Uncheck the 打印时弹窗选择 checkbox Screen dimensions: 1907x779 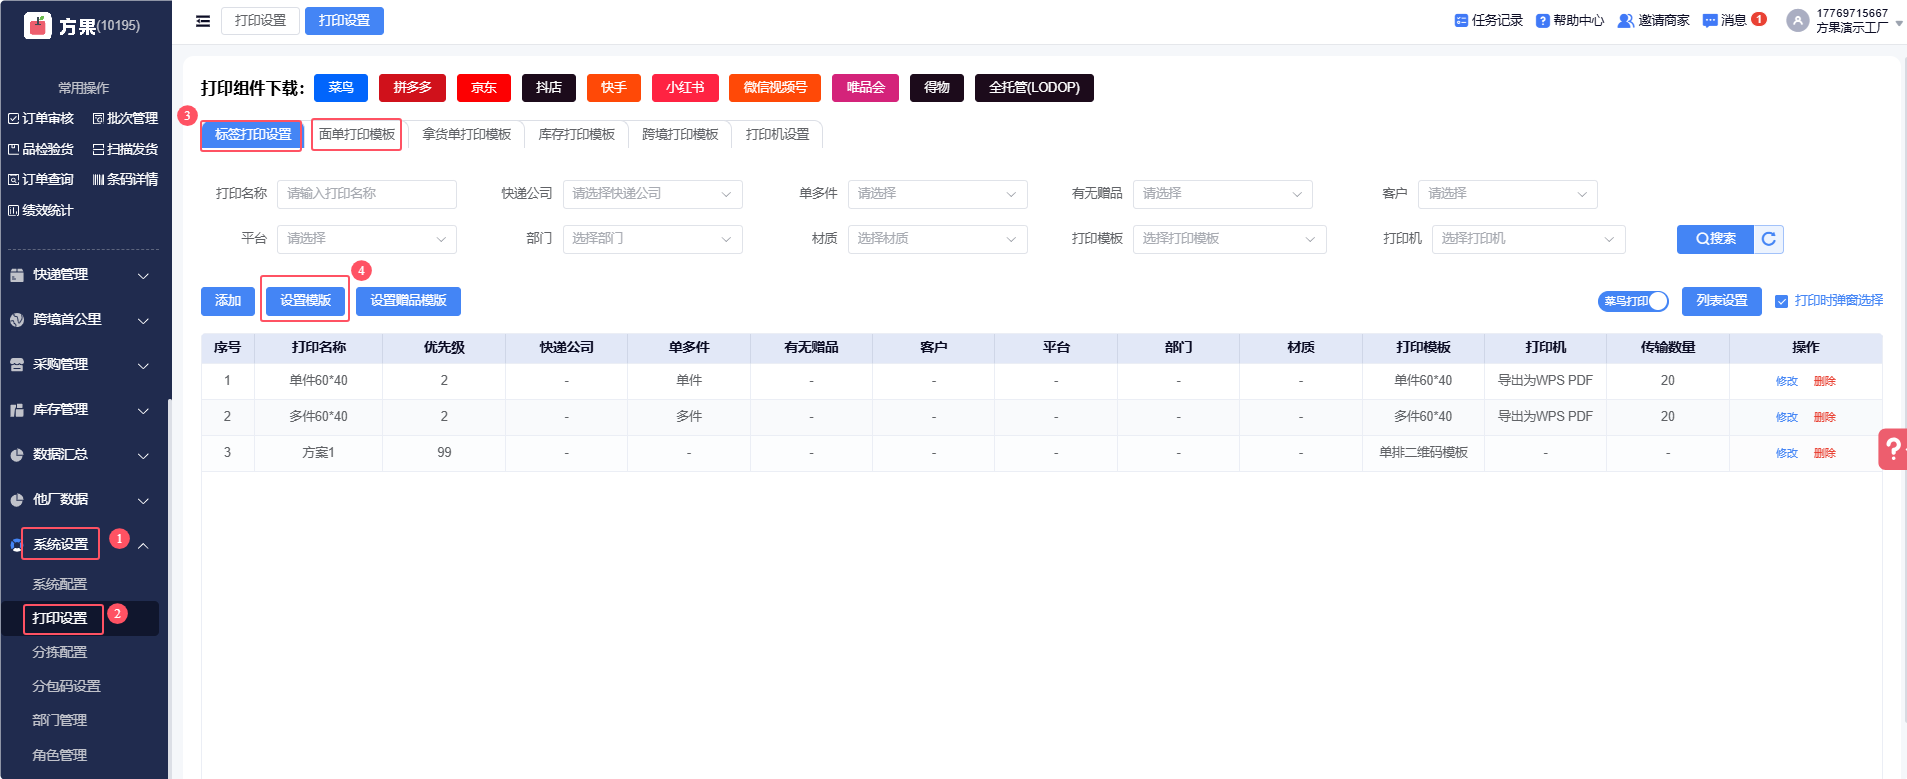[1781, 301]
